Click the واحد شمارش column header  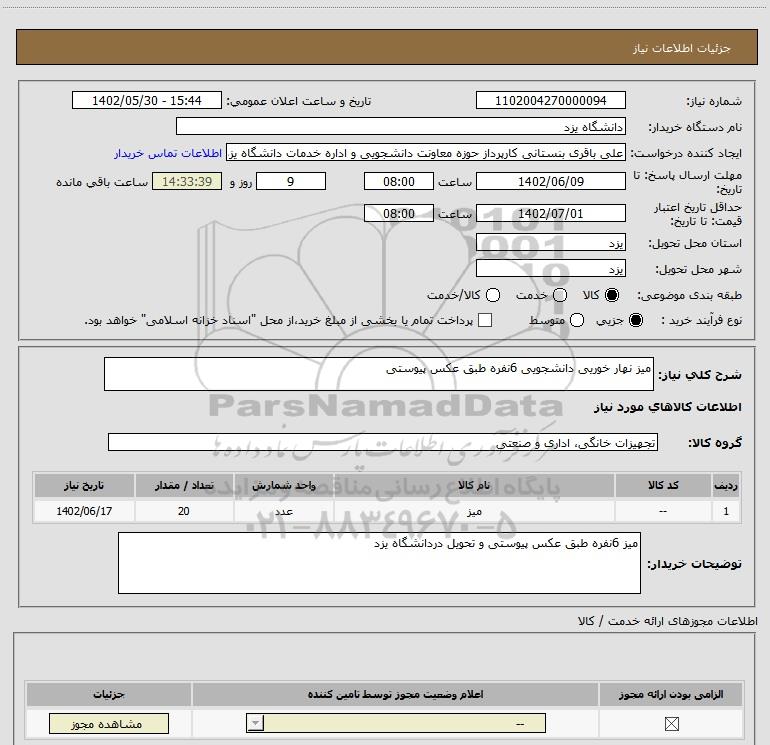click(284, 485)
